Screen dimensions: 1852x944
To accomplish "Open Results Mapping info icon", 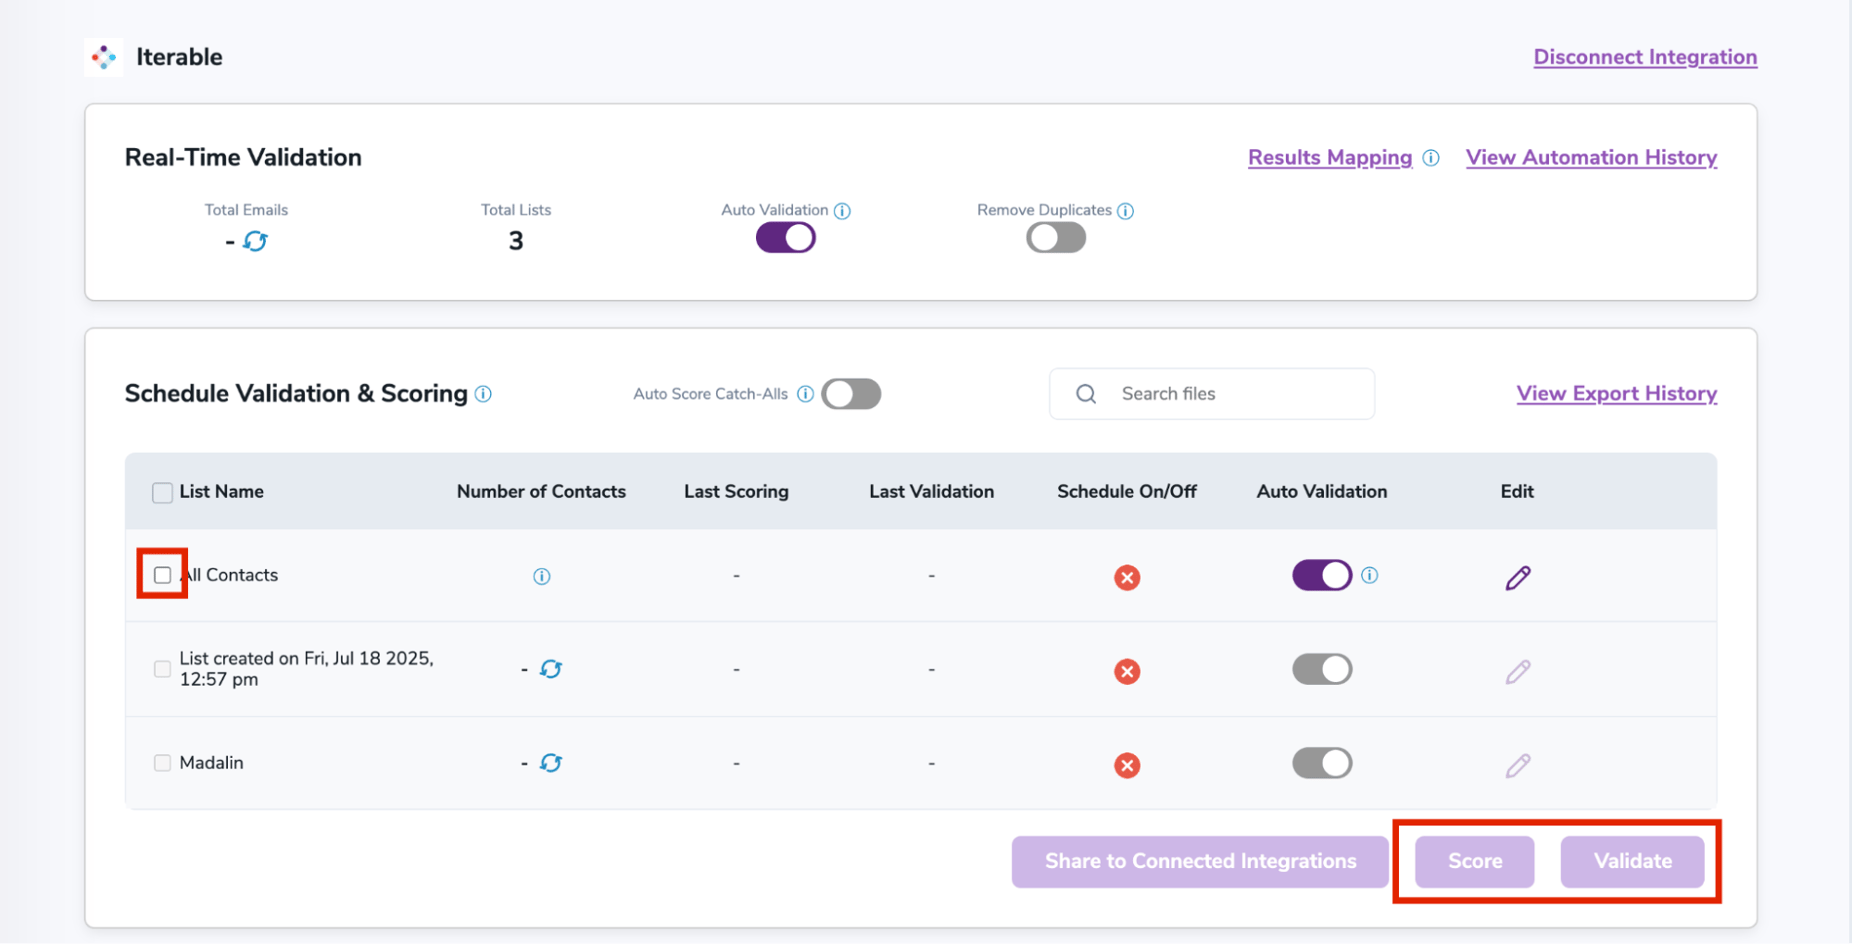I will pyautogui.click(x=1431, y=158).
